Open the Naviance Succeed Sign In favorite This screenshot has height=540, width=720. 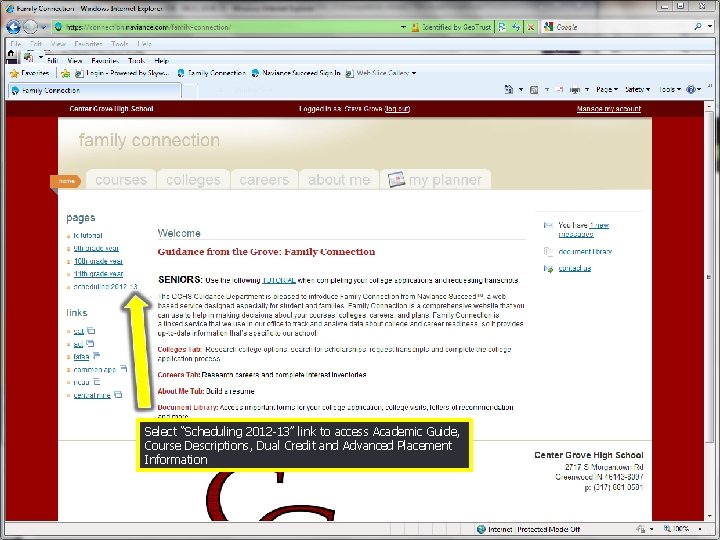coord(296,73)
